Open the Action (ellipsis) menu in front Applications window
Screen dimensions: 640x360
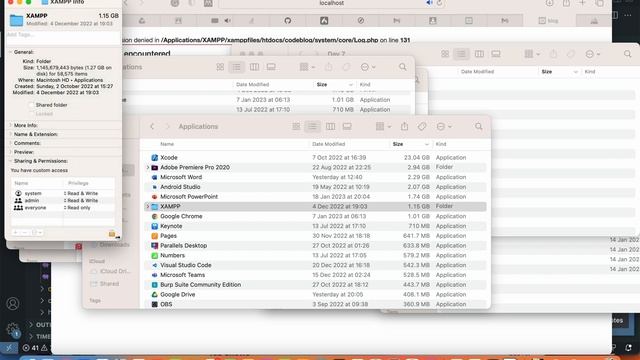(444, 127)
